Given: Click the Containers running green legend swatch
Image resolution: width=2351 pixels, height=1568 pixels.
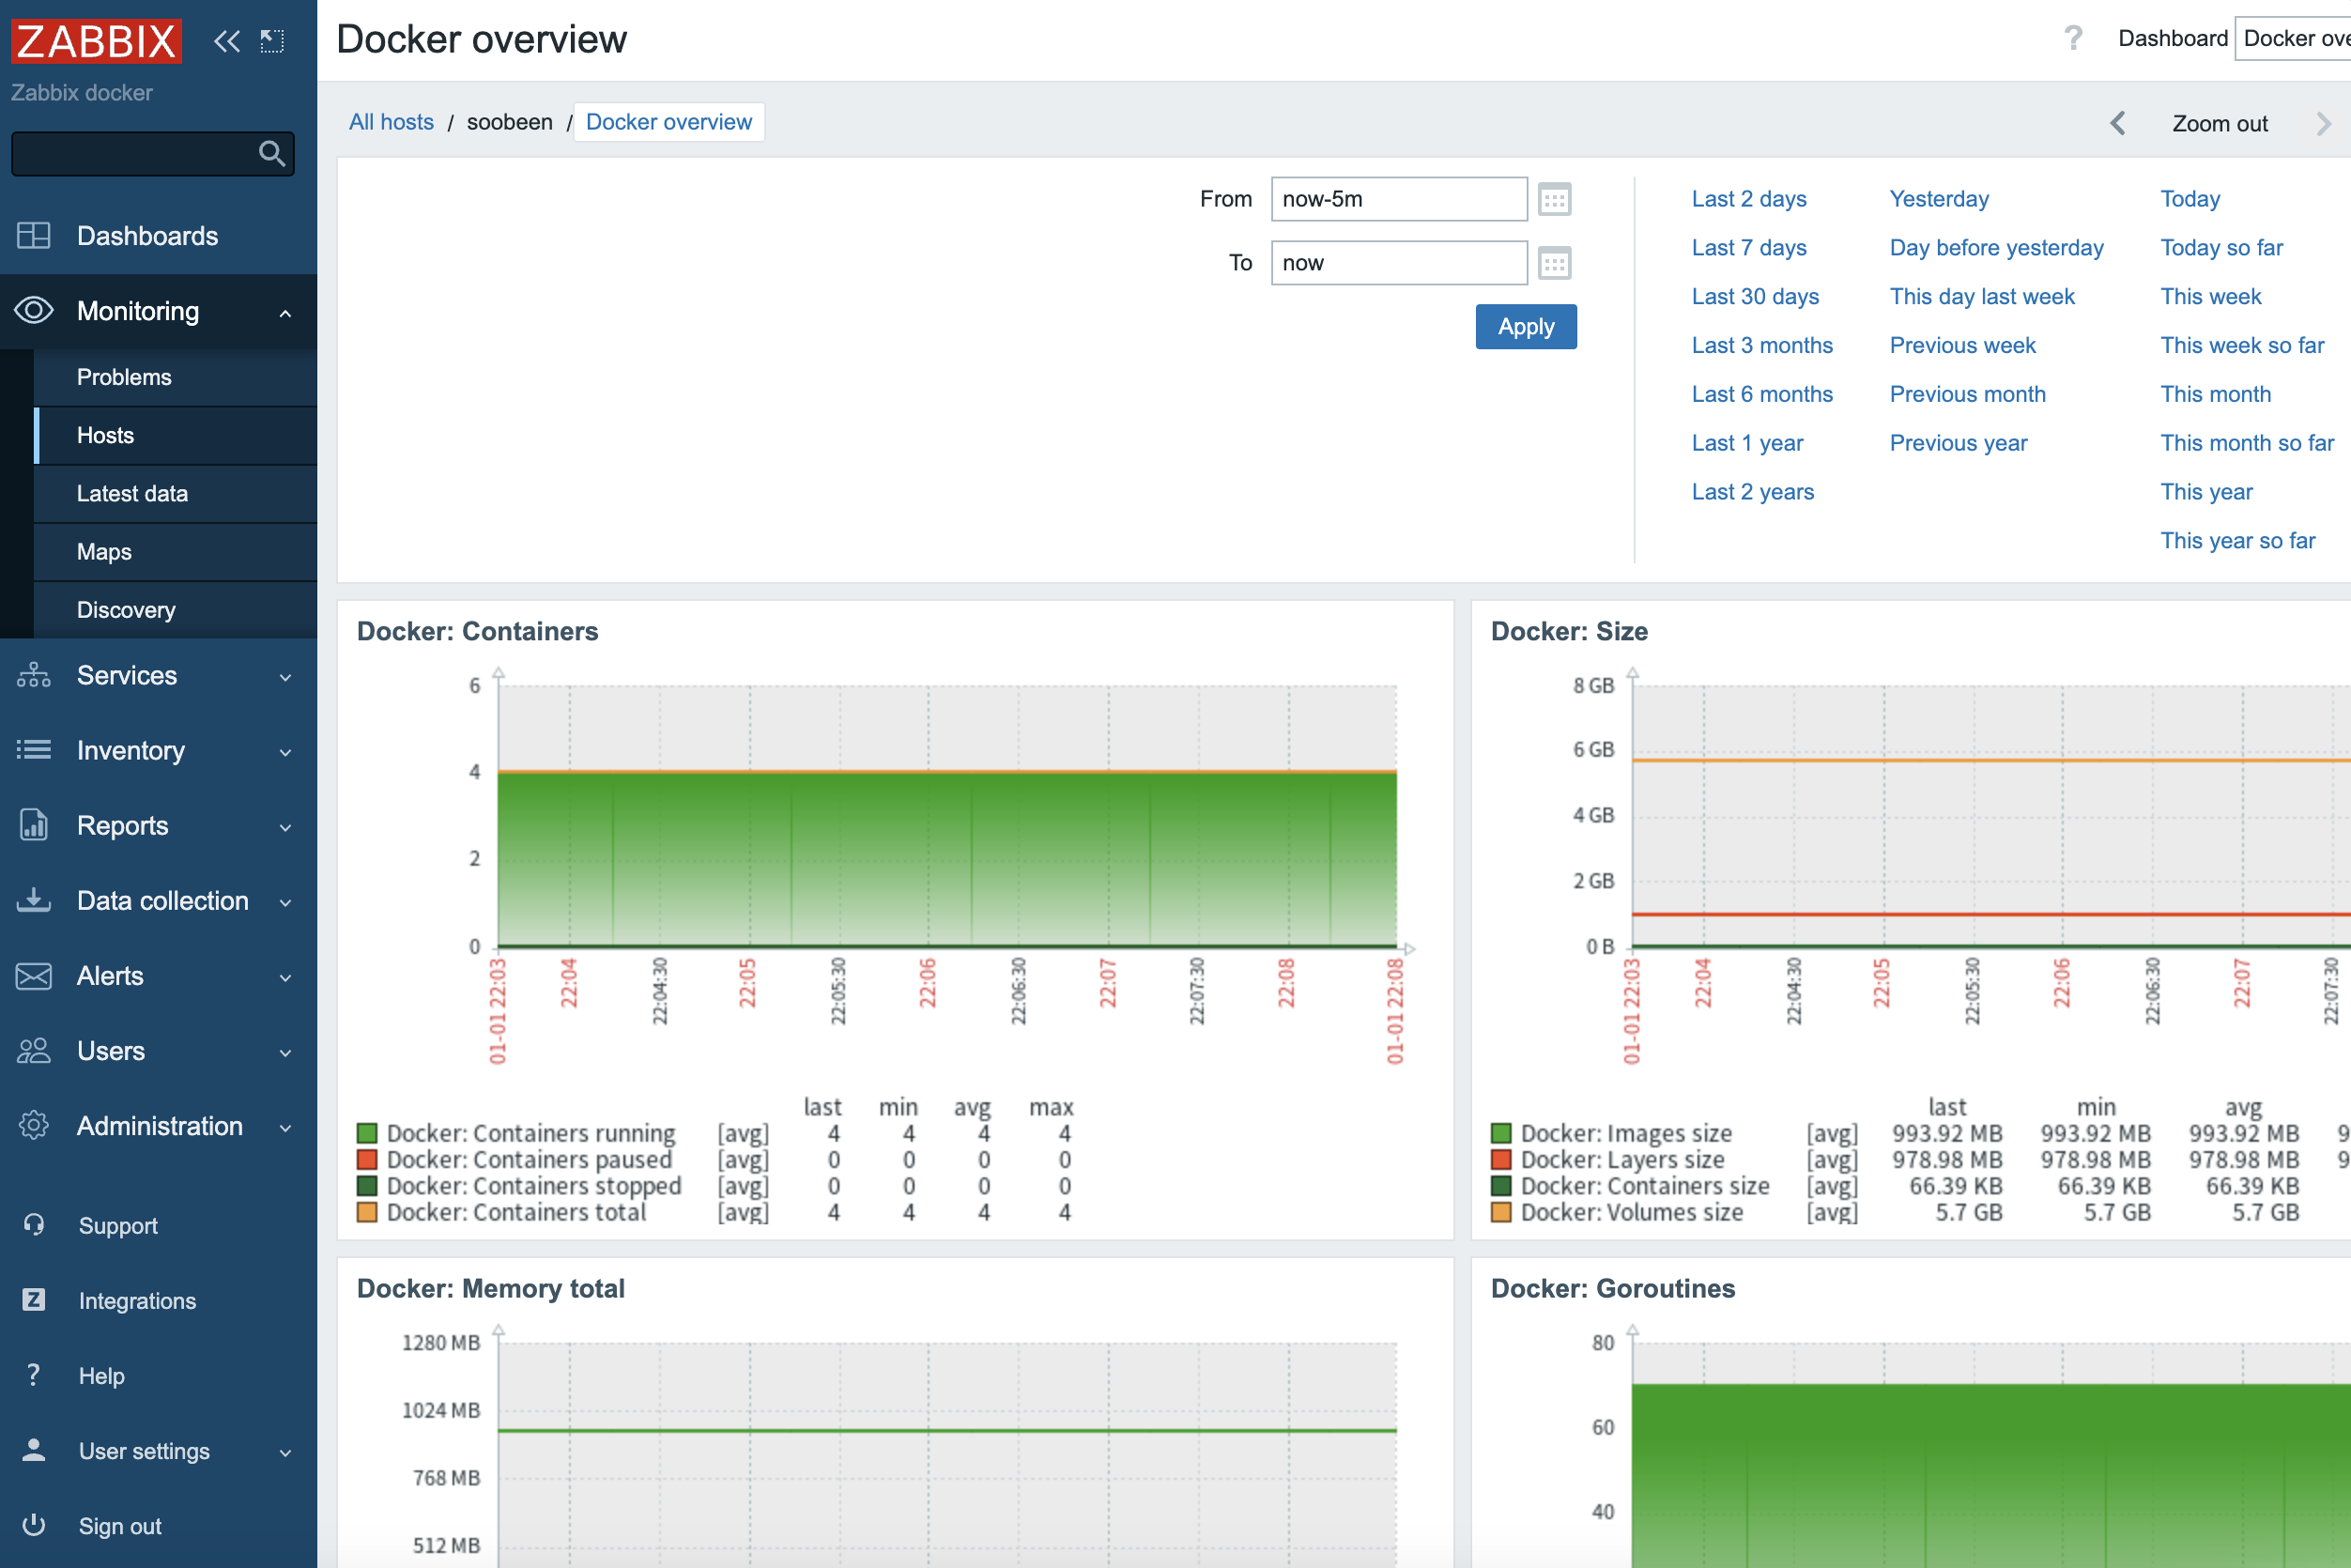Looking at the screenshot, I should point(367,1133).
